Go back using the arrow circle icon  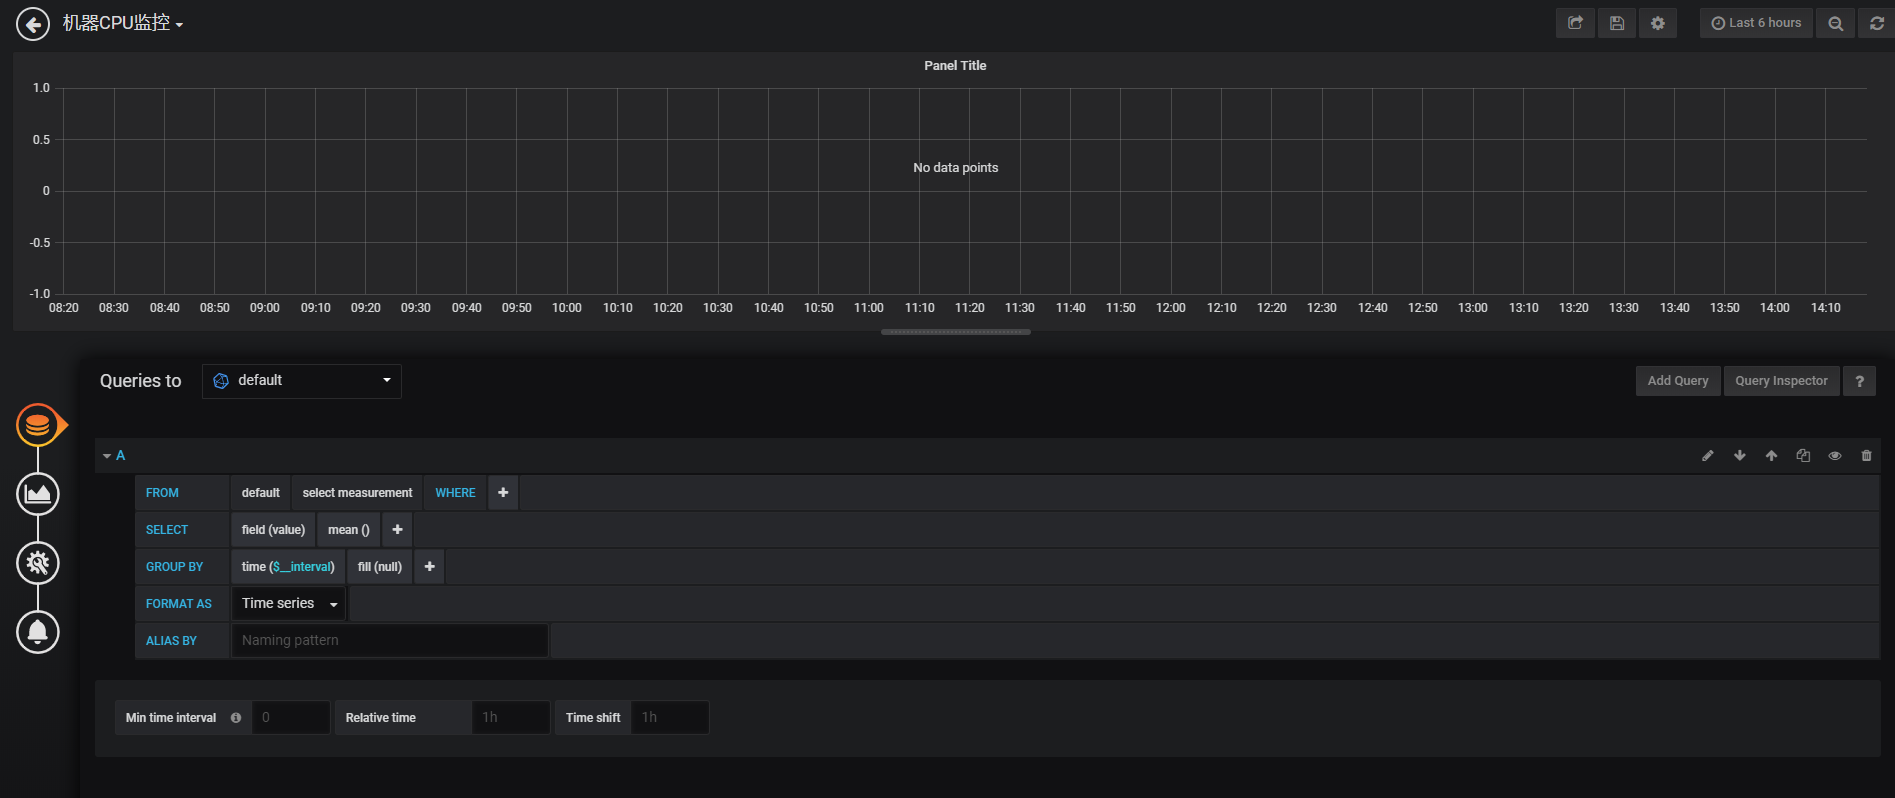(33, 24)
